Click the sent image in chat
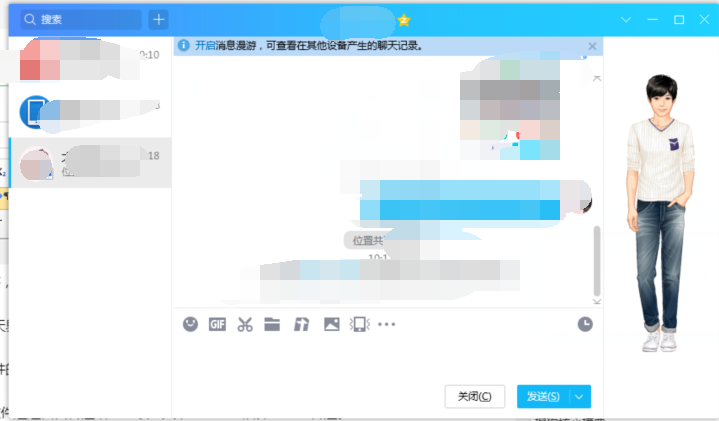719x421 pixels. click(510, 110)
